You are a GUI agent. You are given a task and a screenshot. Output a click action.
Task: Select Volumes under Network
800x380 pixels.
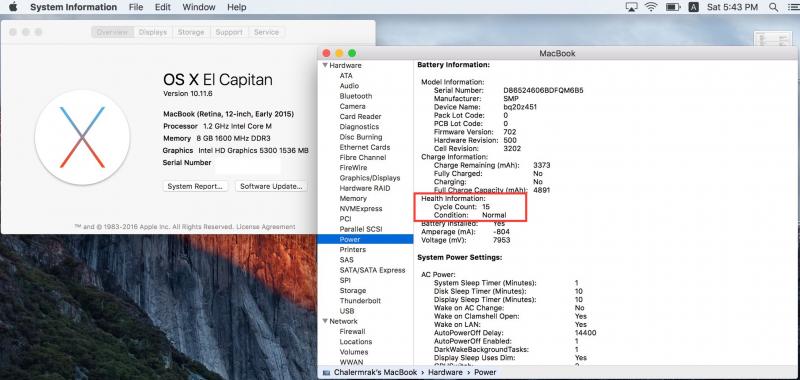[x=354, y=352]
